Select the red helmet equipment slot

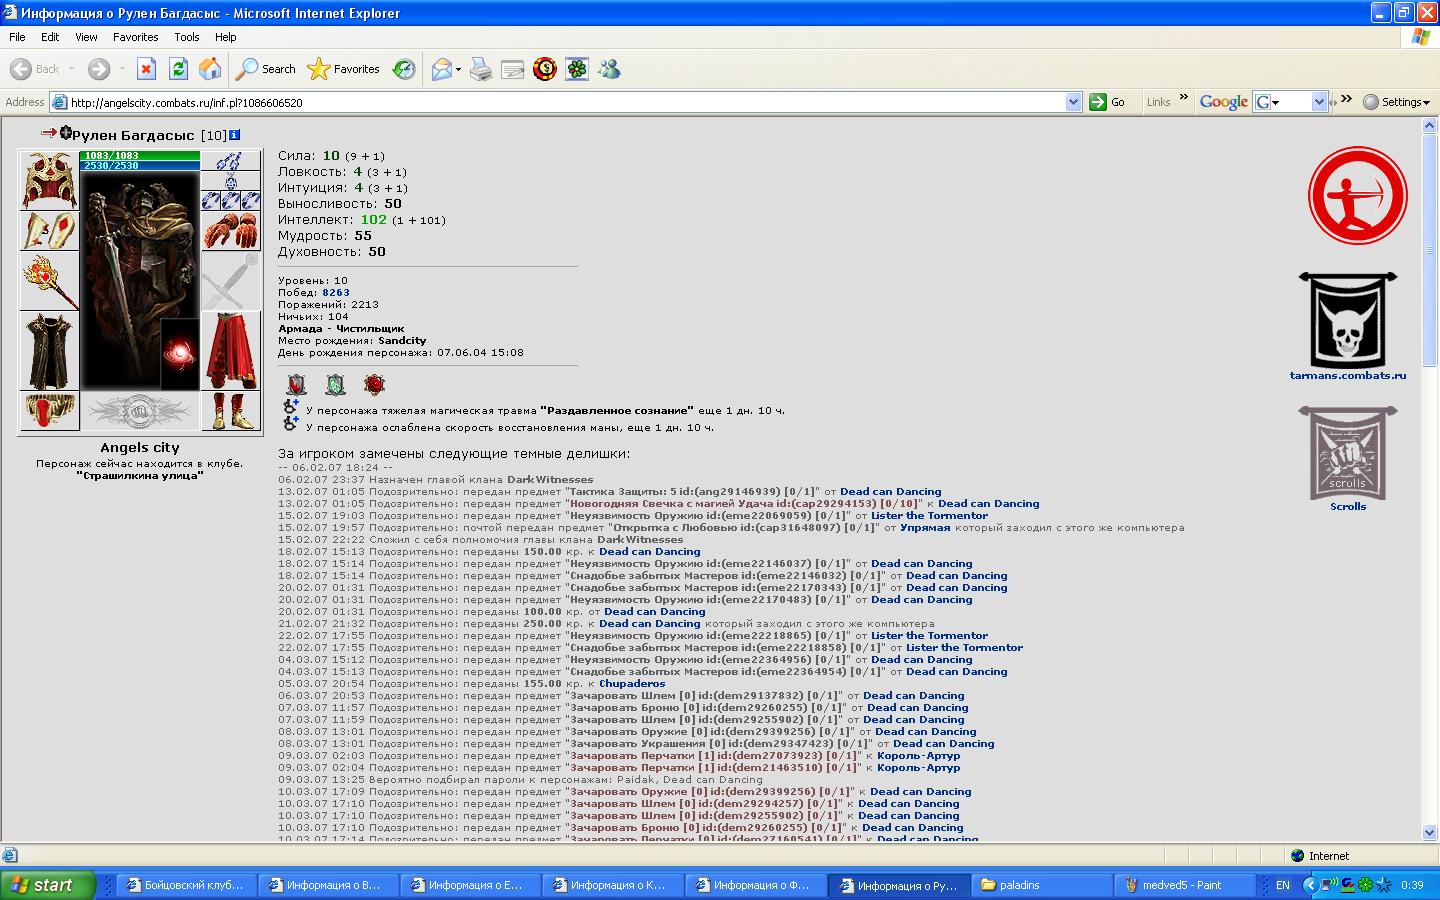pyautogui.click(x=49, y=180)
